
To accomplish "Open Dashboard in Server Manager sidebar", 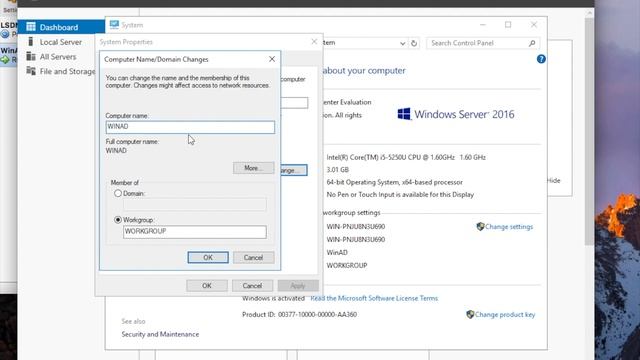I will coord(59,27).
